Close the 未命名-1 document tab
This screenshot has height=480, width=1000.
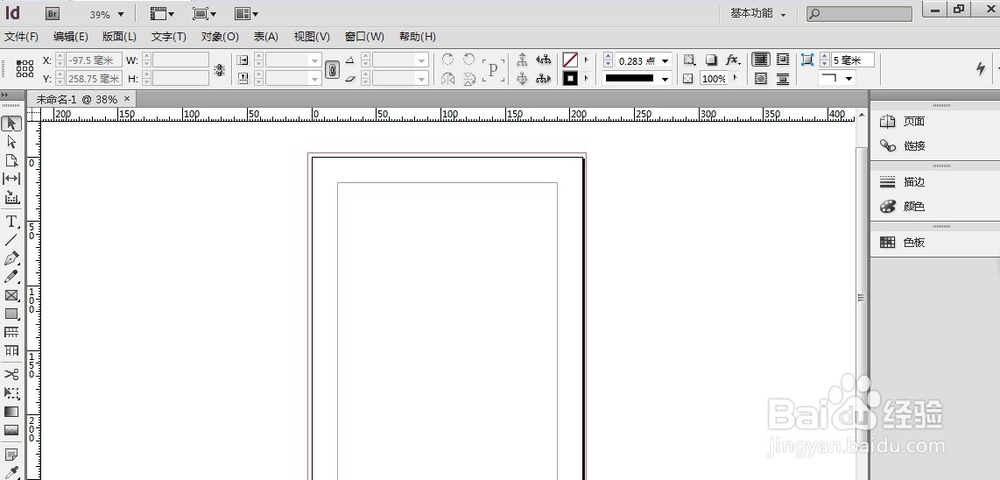click(x=127, y=98)
